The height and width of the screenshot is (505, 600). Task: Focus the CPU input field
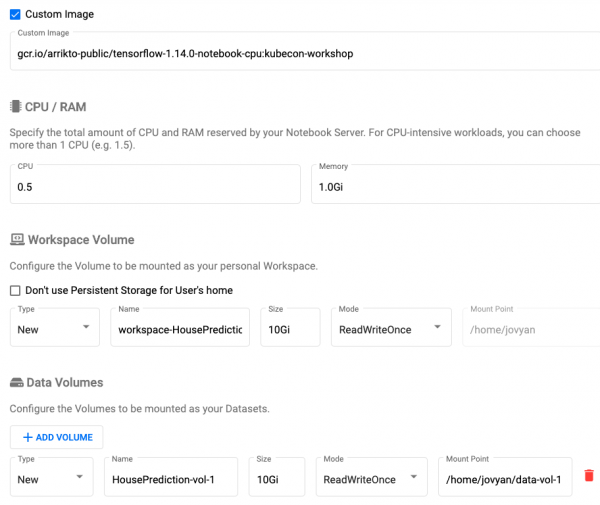coord(155,187)
